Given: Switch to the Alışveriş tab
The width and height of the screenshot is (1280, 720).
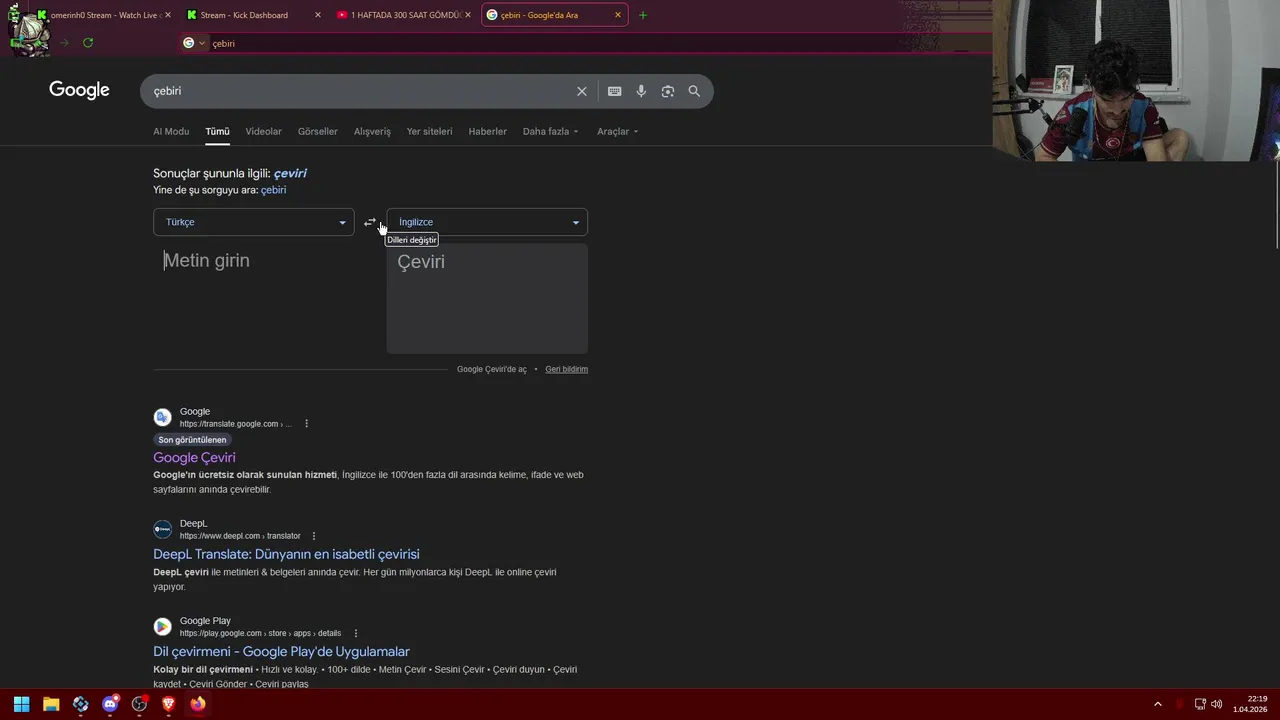Looking at the screenshot, I should pyautogui.click(x=372, y=131).
